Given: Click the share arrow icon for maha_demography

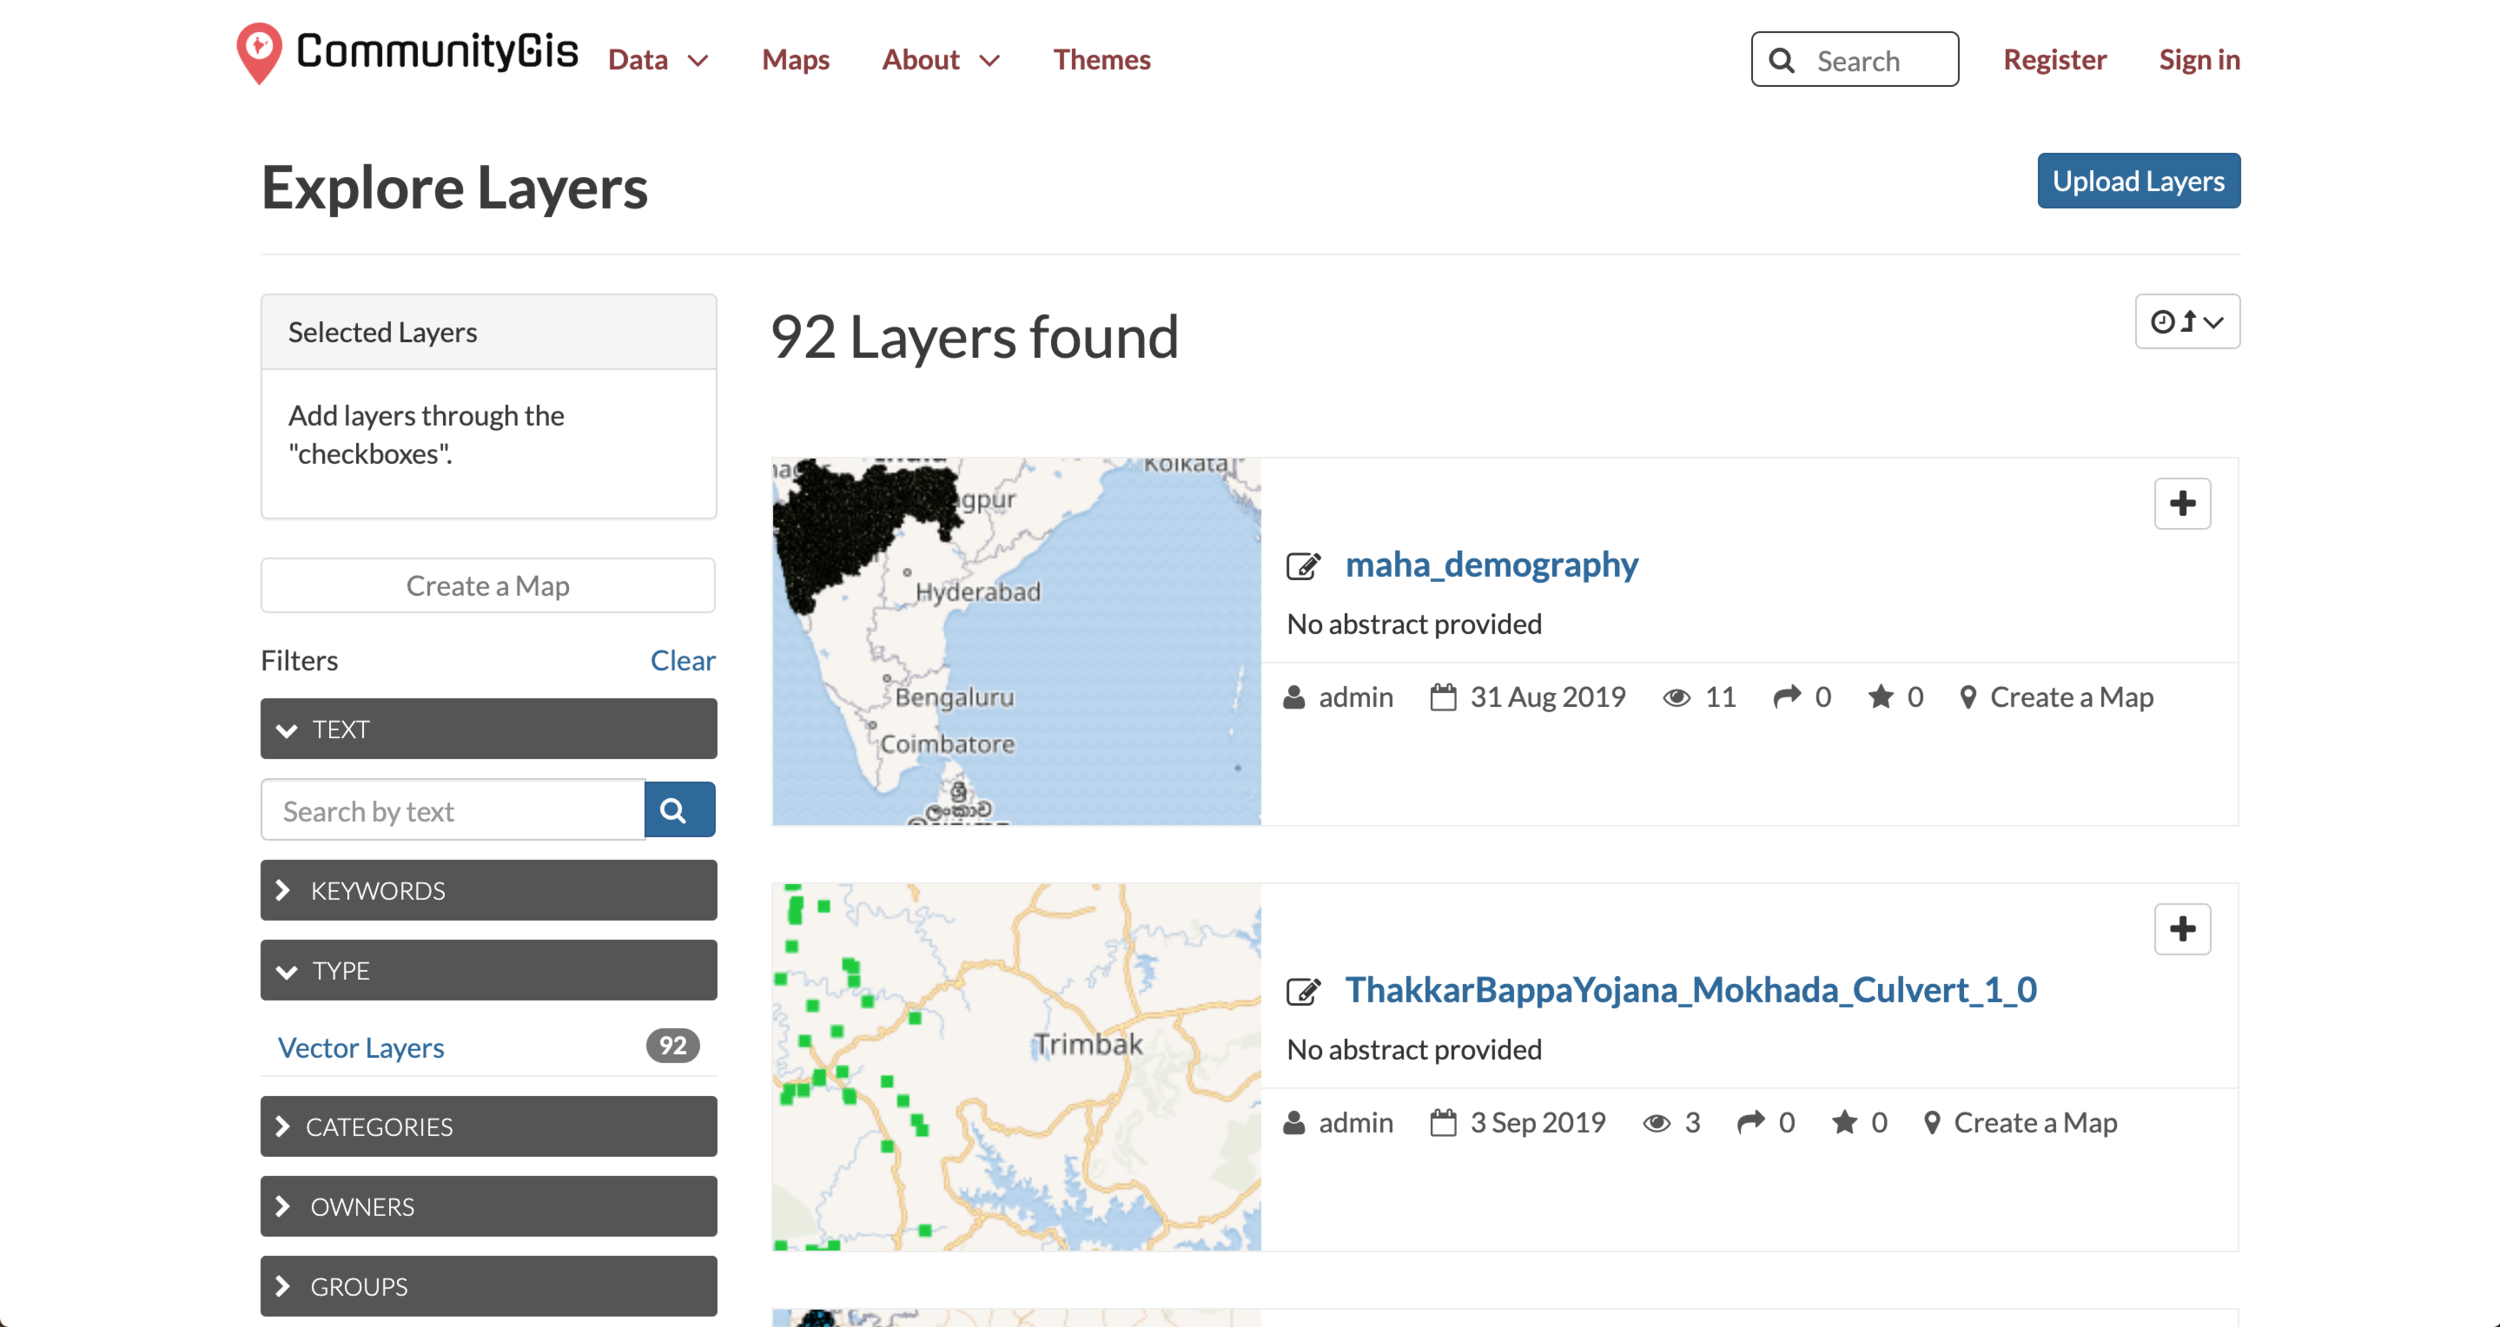Looking at the screenshot, I should coord(1786,697).
